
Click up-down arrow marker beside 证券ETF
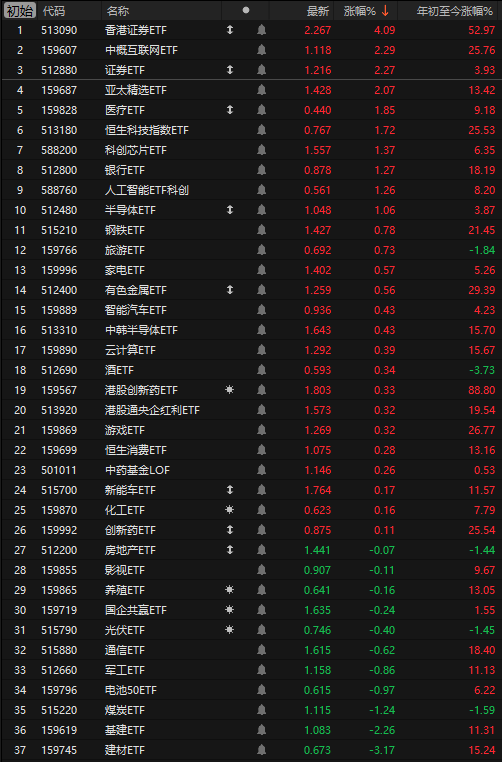(230, 70)
